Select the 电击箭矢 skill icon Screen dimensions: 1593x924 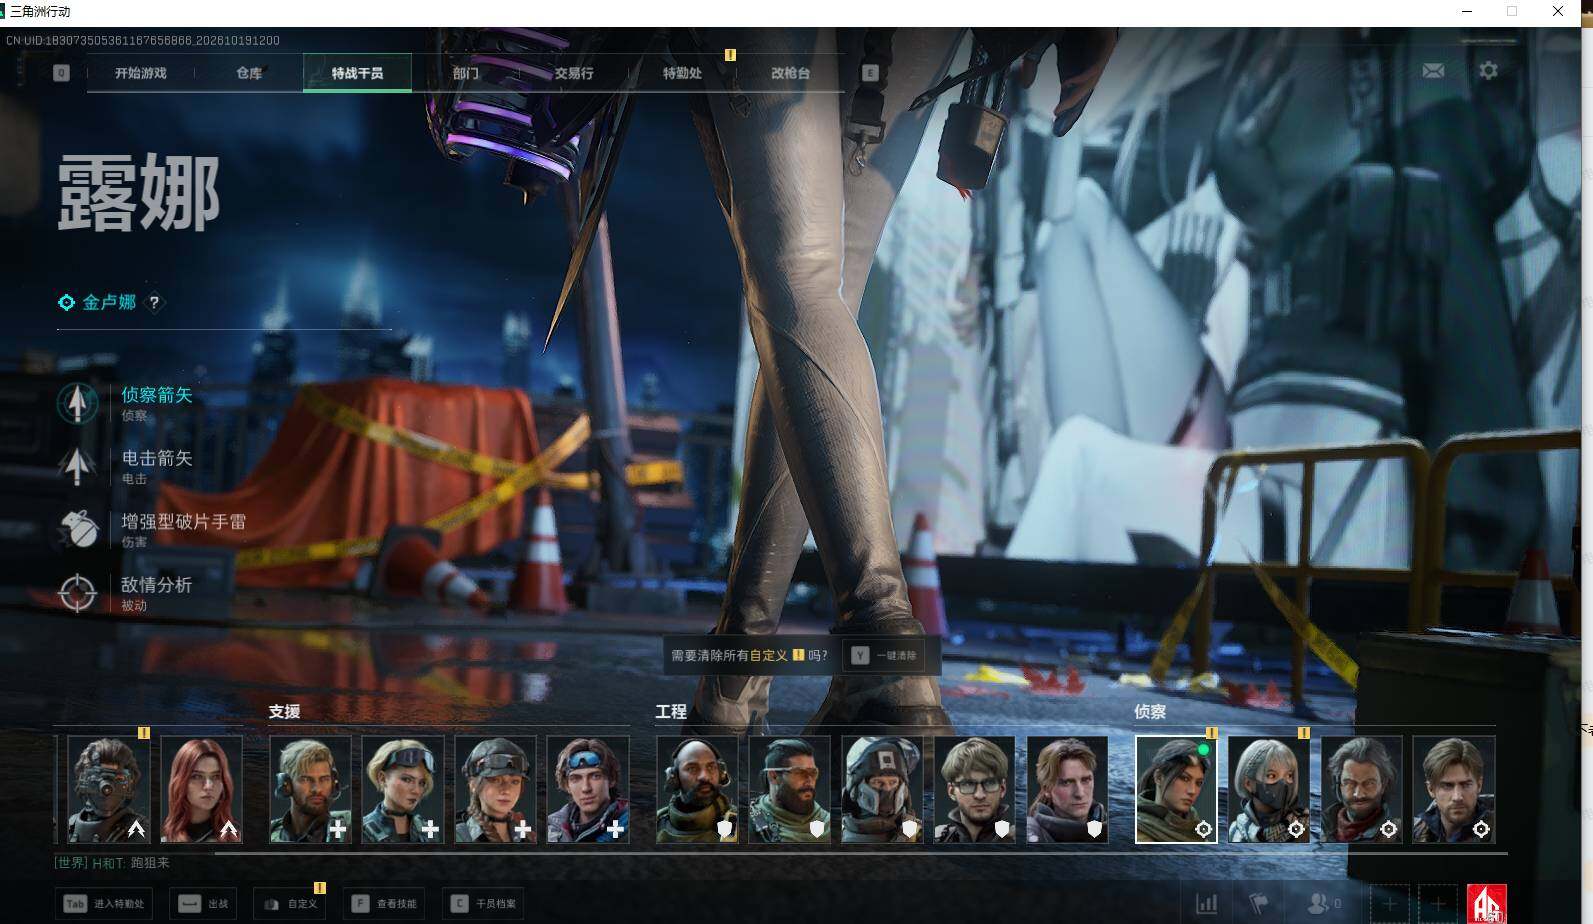[x=78, y=466]
